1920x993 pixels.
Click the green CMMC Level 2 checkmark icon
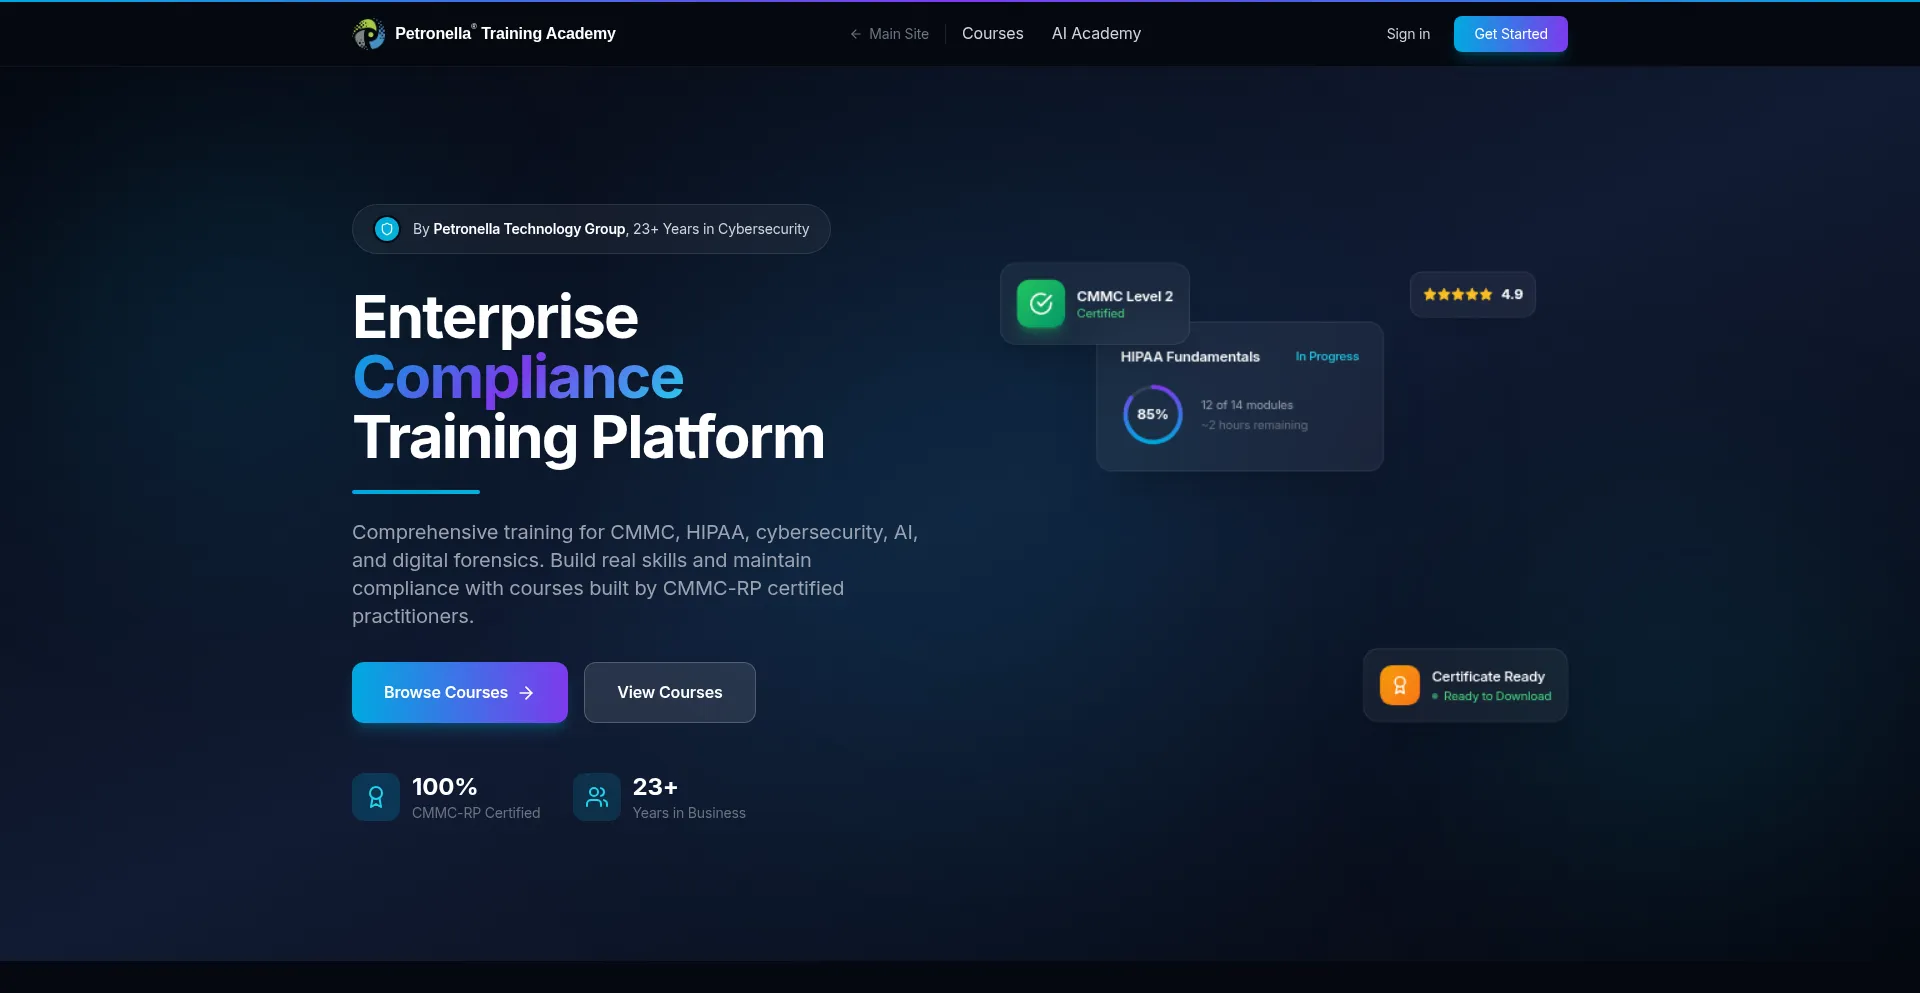point(1041,304)
